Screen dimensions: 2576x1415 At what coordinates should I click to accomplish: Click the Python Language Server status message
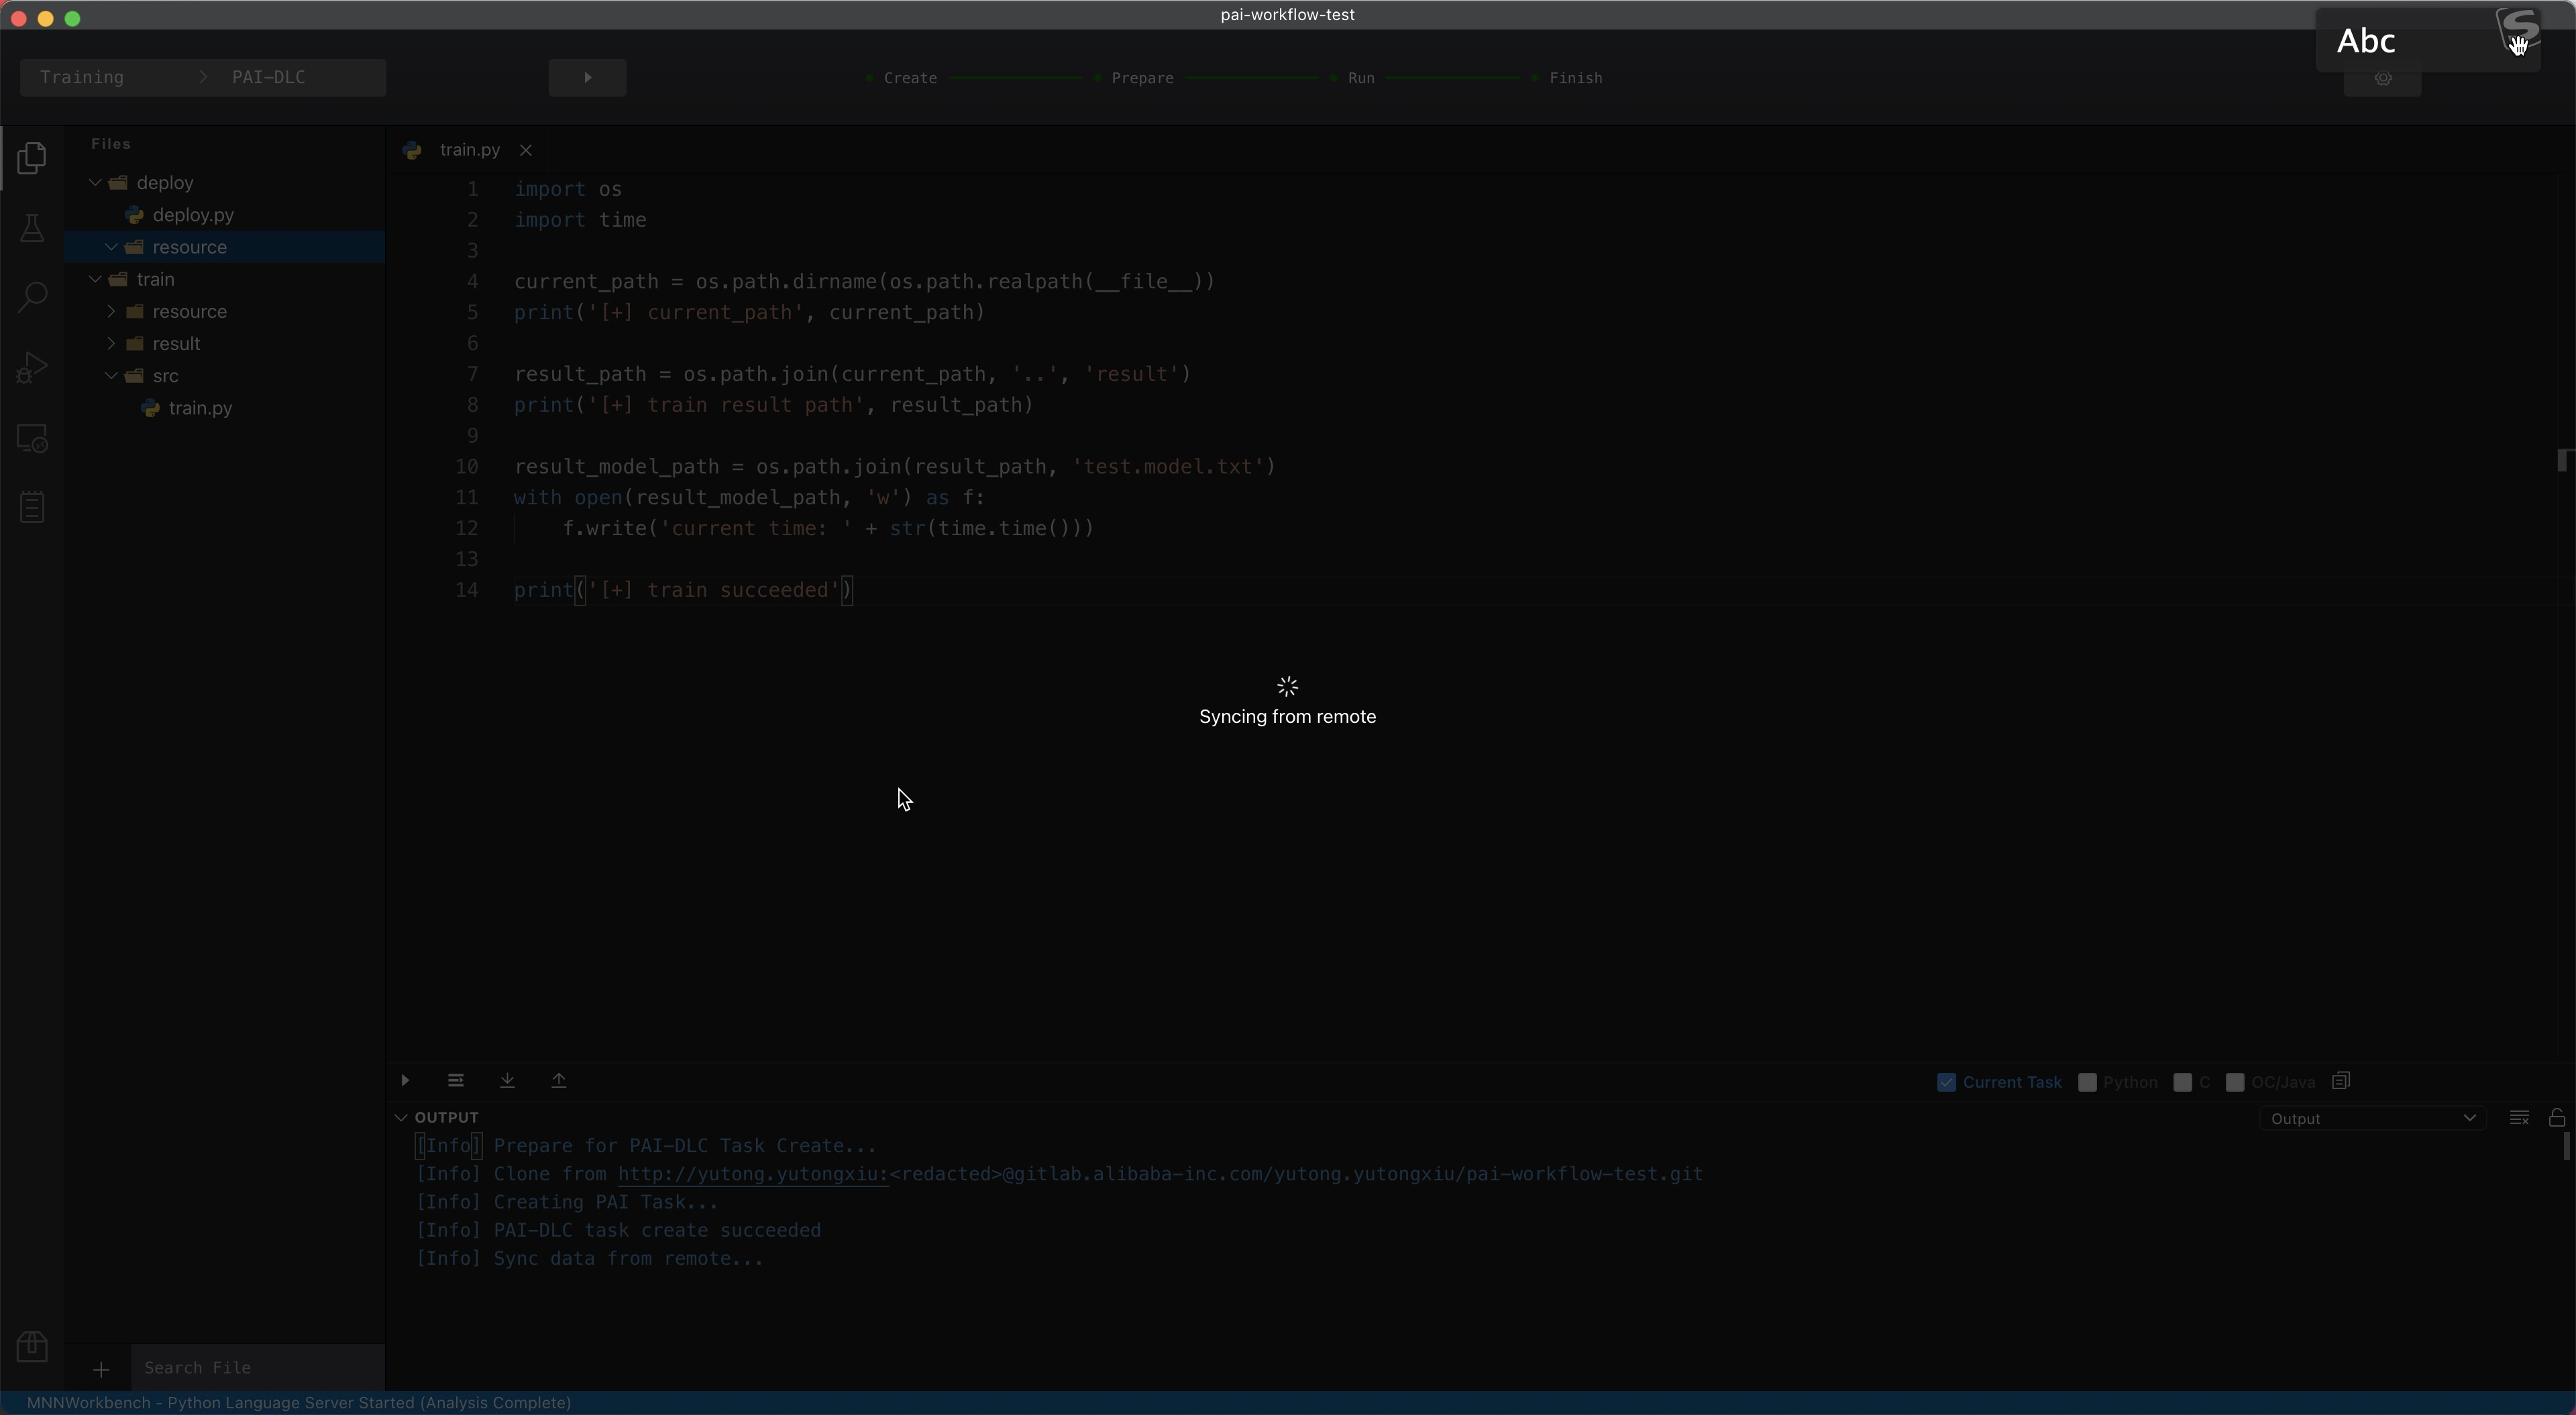pyautogui.click(x=299, y=1403)
